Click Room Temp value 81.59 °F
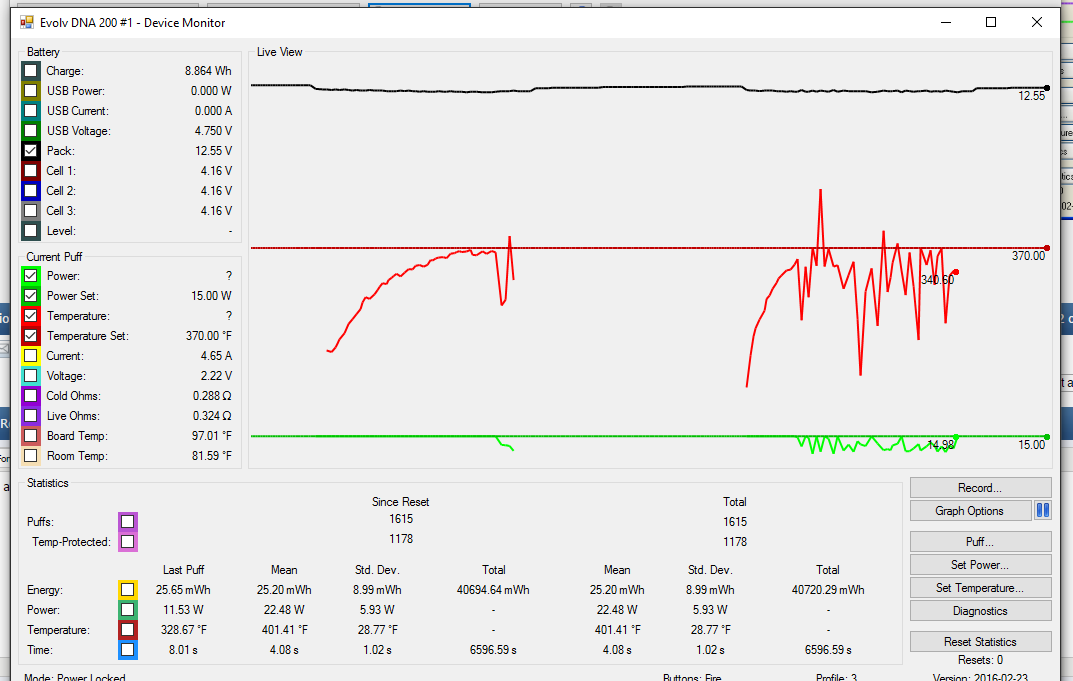 211,456
